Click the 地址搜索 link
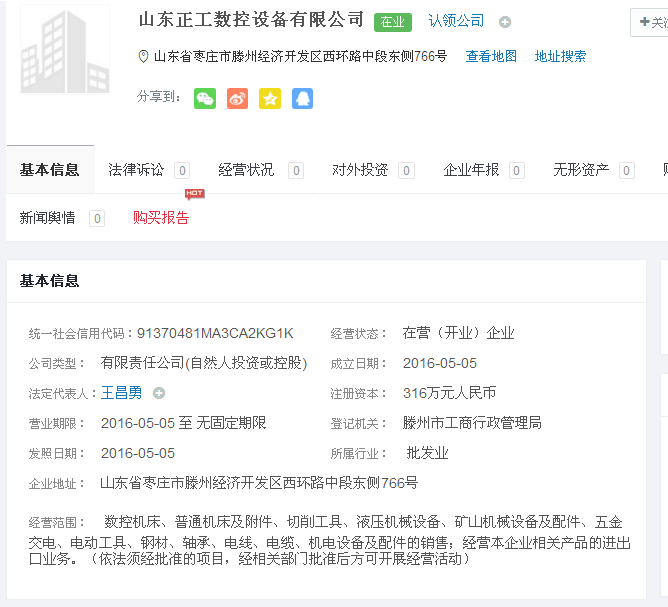668x607 pixels. point(560,57)
